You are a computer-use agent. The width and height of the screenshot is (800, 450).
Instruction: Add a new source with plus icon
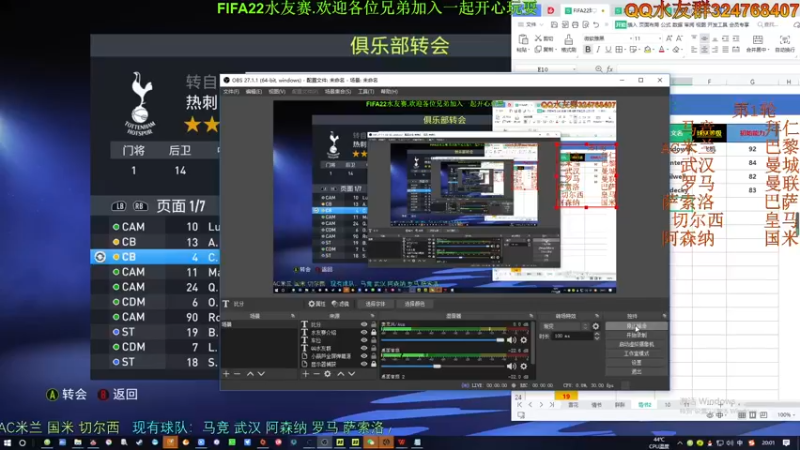pos(305,373)
